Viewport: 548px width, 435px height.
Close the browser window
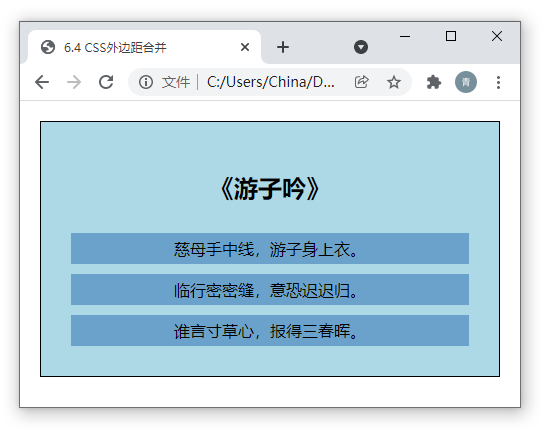[497, 36]
